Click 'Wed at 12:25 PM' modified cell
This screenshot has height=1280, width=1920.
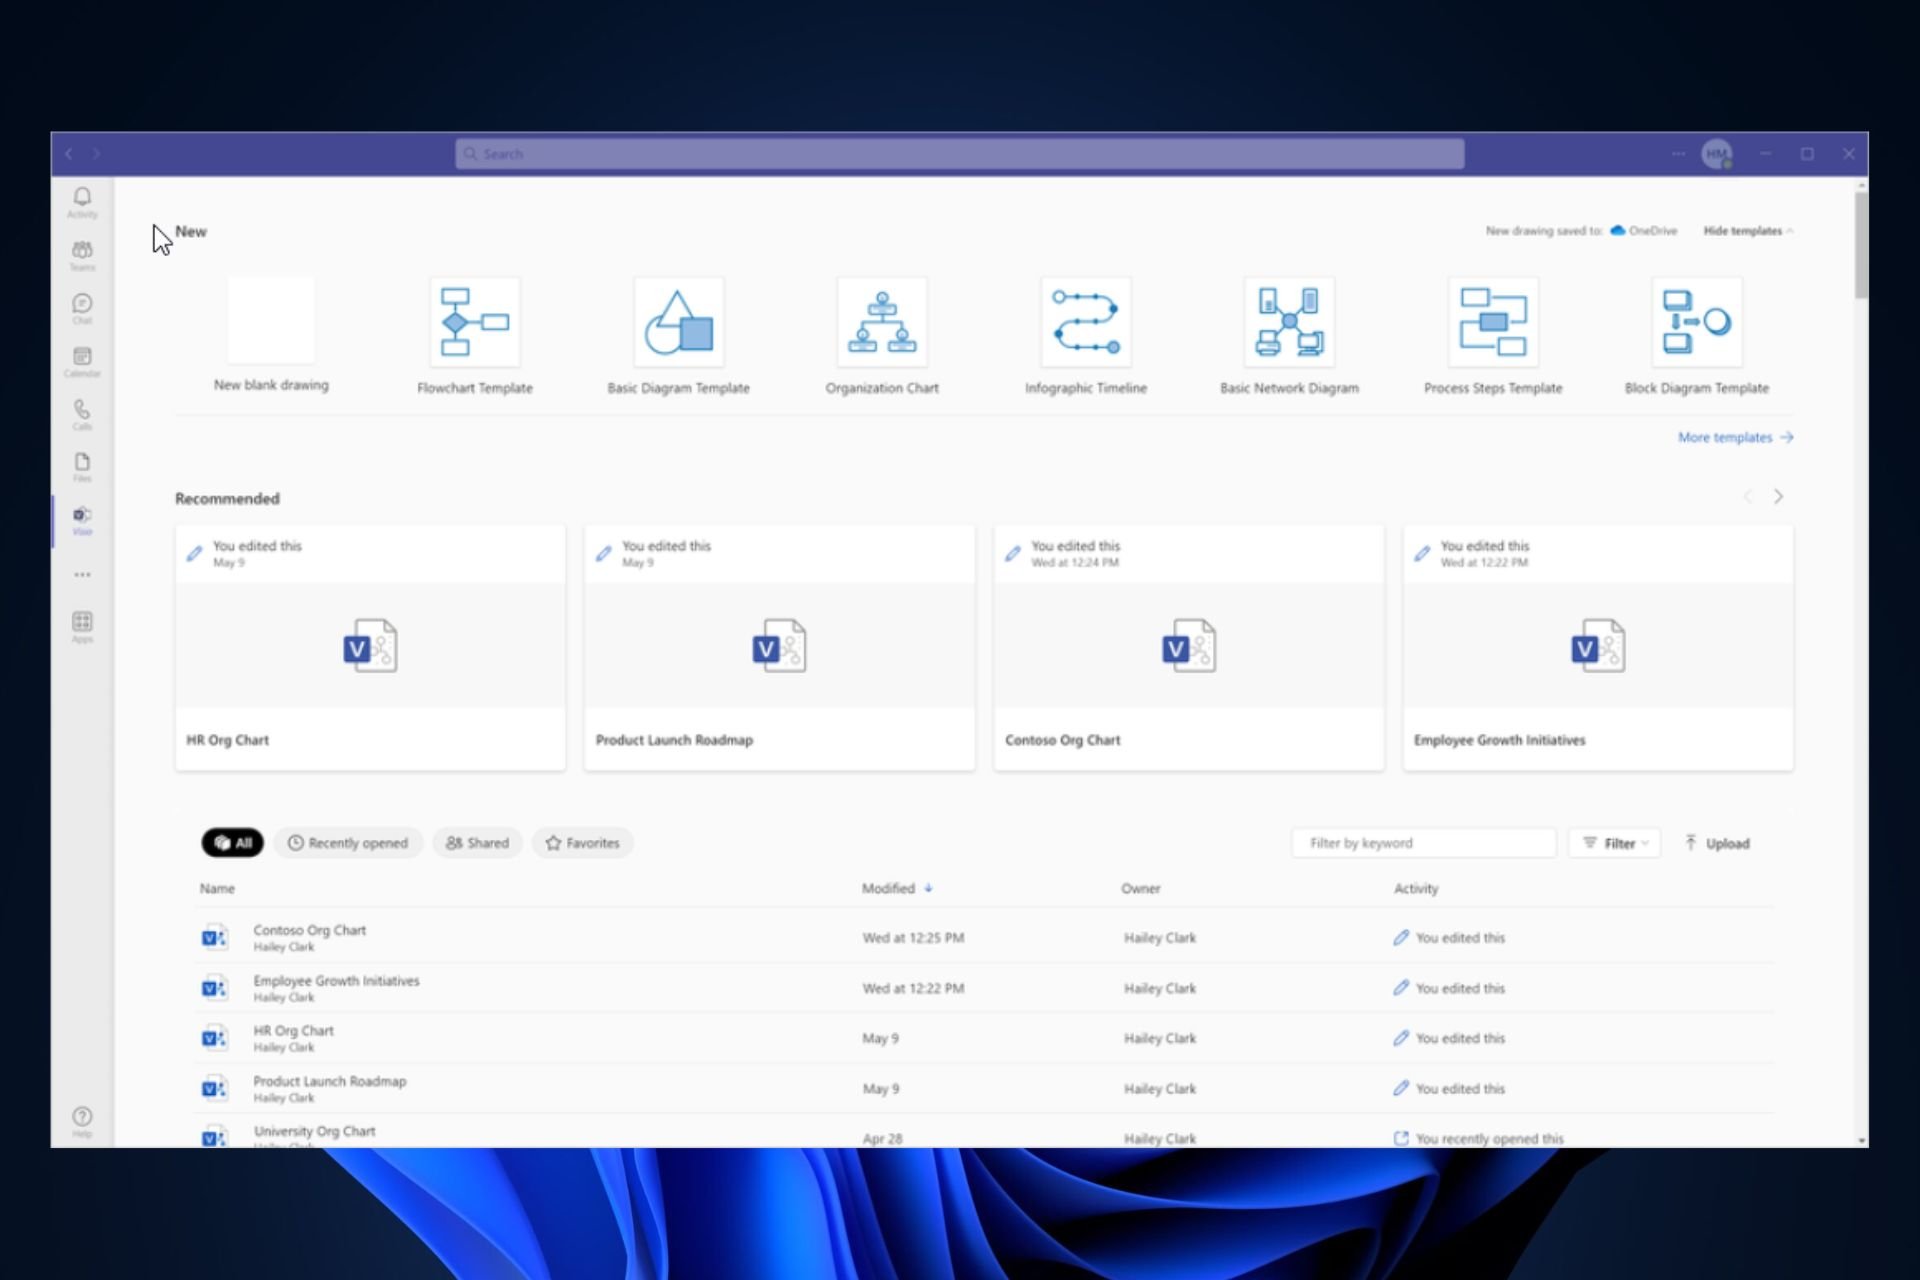pyautogui.click(x=913, y=938)
